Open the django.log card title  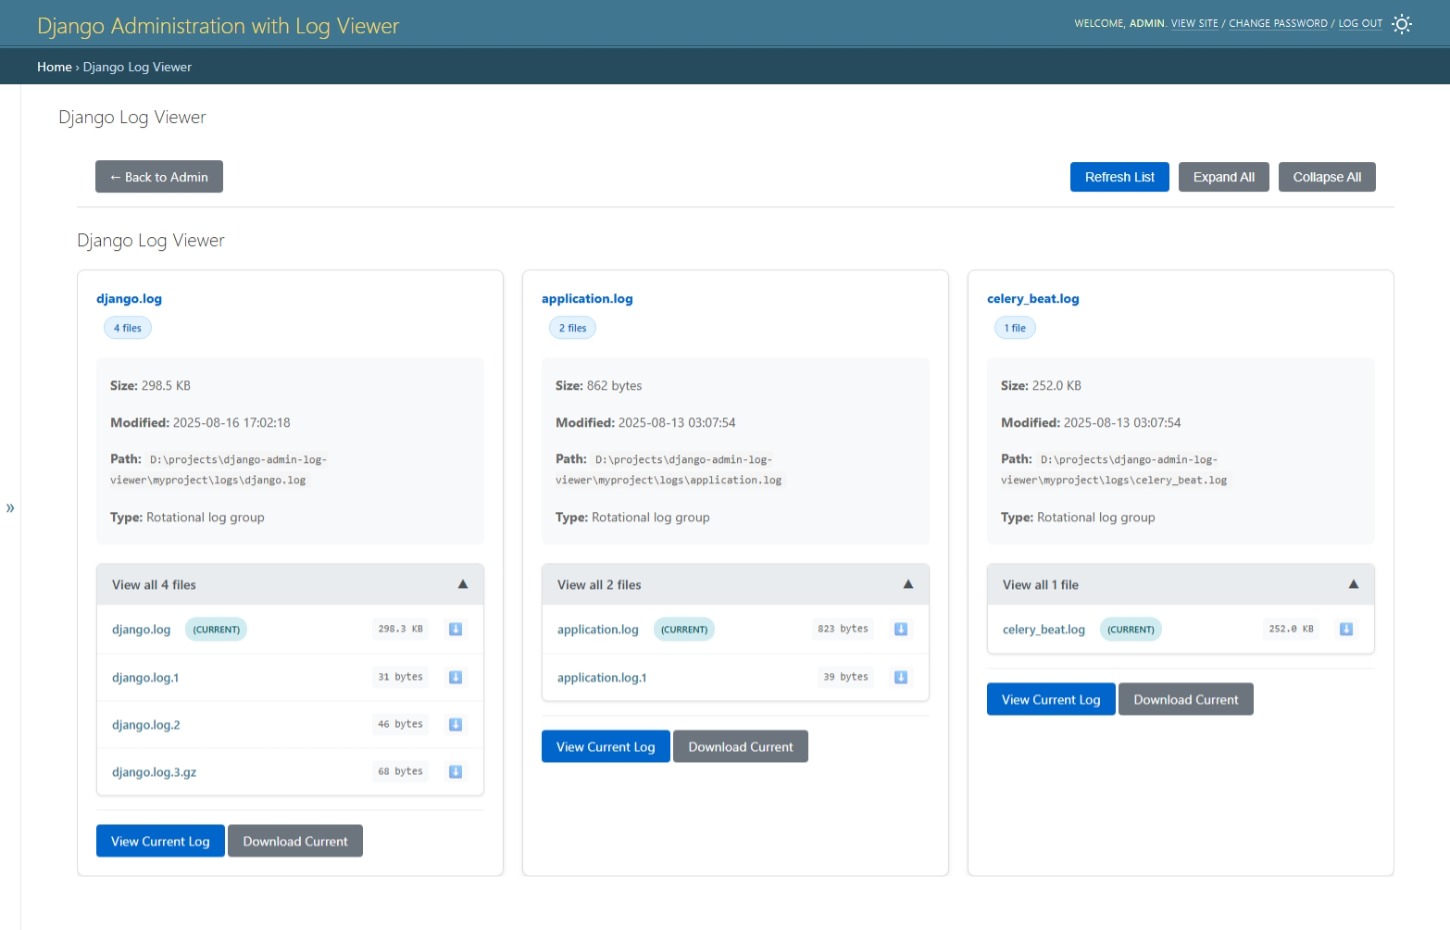[x=129, y=299]
